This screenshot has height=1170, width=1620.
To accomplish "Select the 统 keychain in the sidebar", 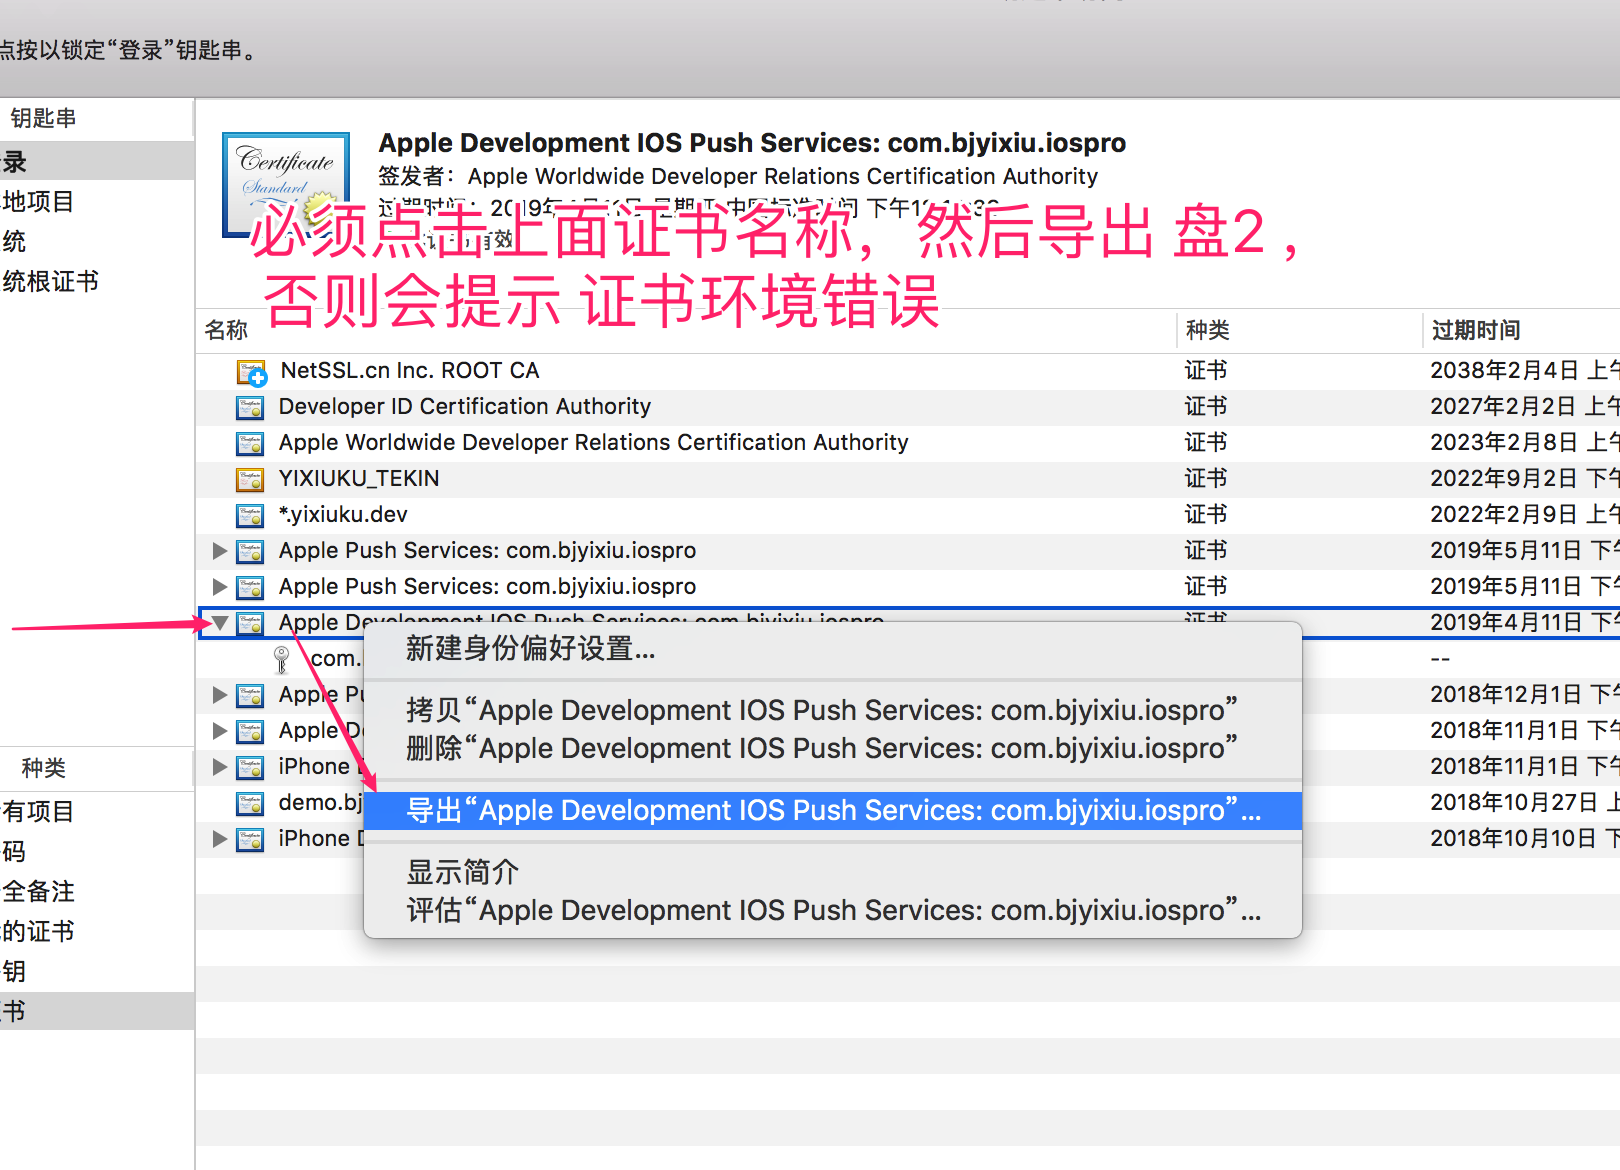I will [x=97, y=241].
